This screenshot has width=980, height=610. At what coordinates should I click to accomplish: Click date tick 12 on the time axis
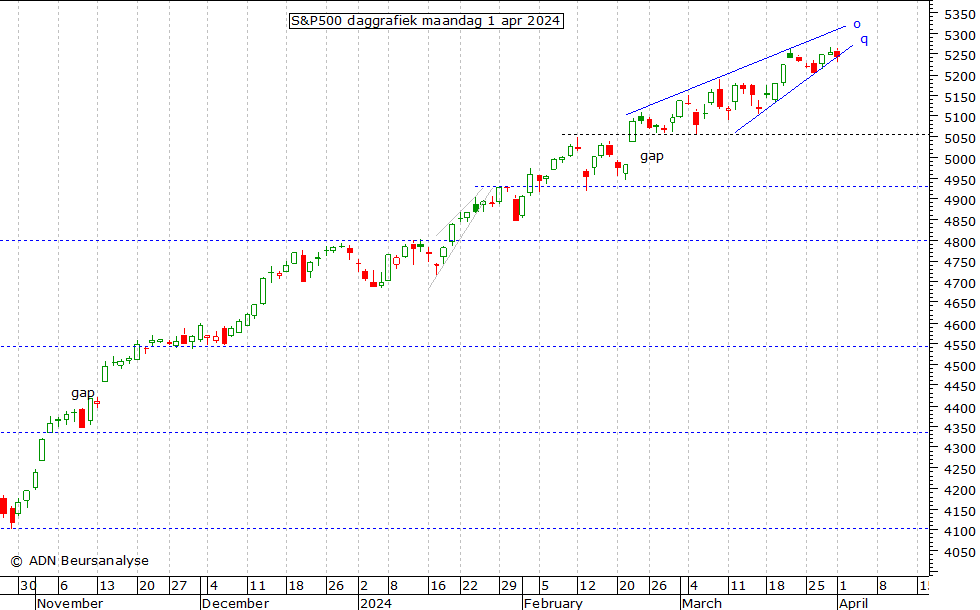coord(587,587)
